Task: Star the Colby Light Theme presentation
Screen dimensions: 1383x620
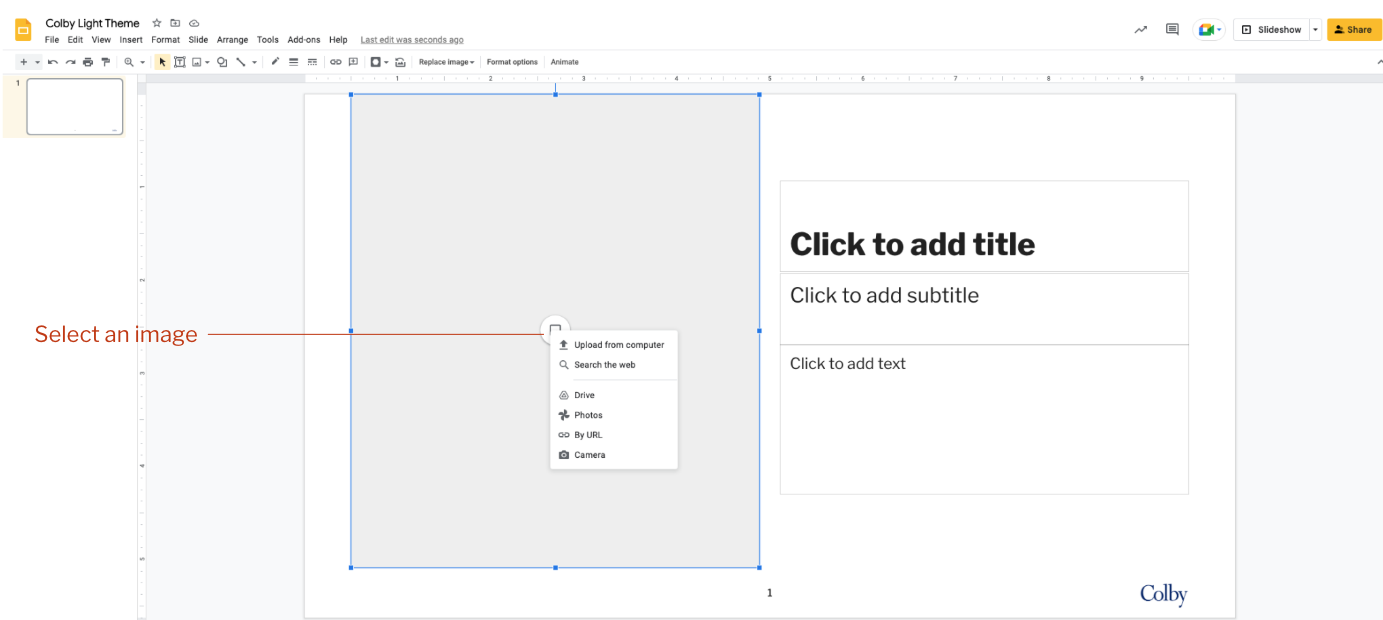Action: [x=157, y=23]
